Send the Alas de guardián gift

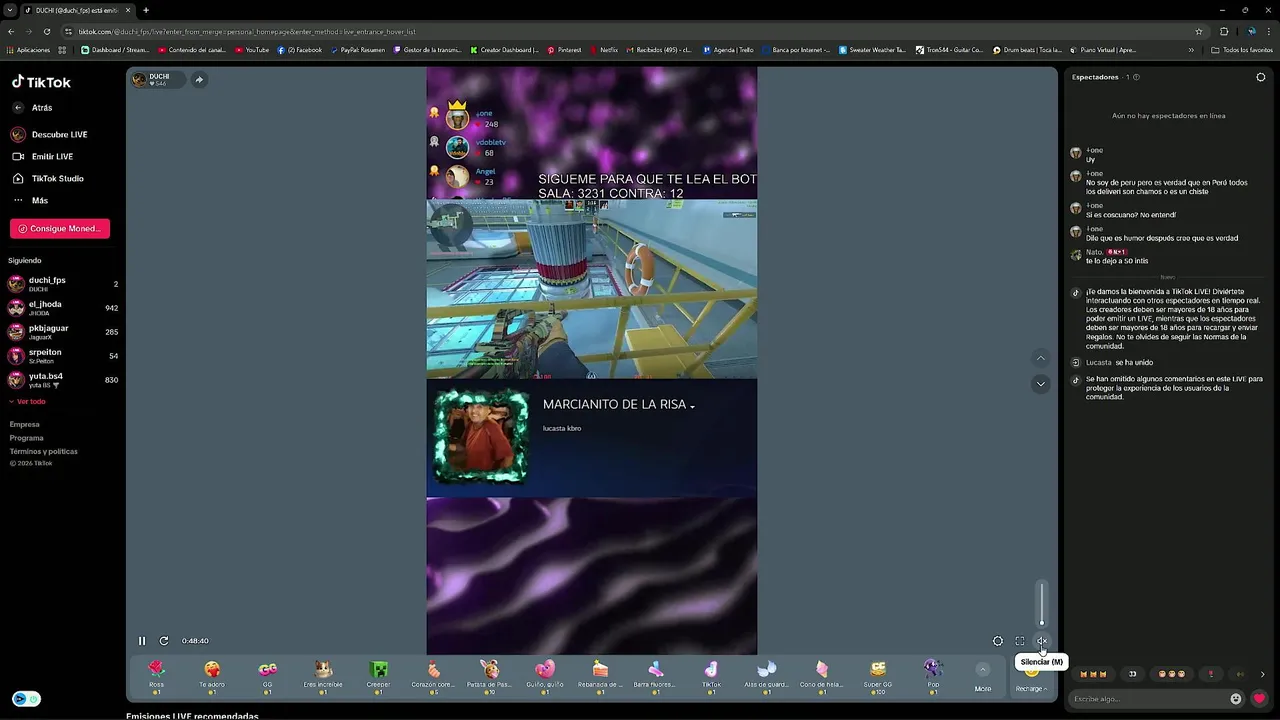[x=766, y=676]
